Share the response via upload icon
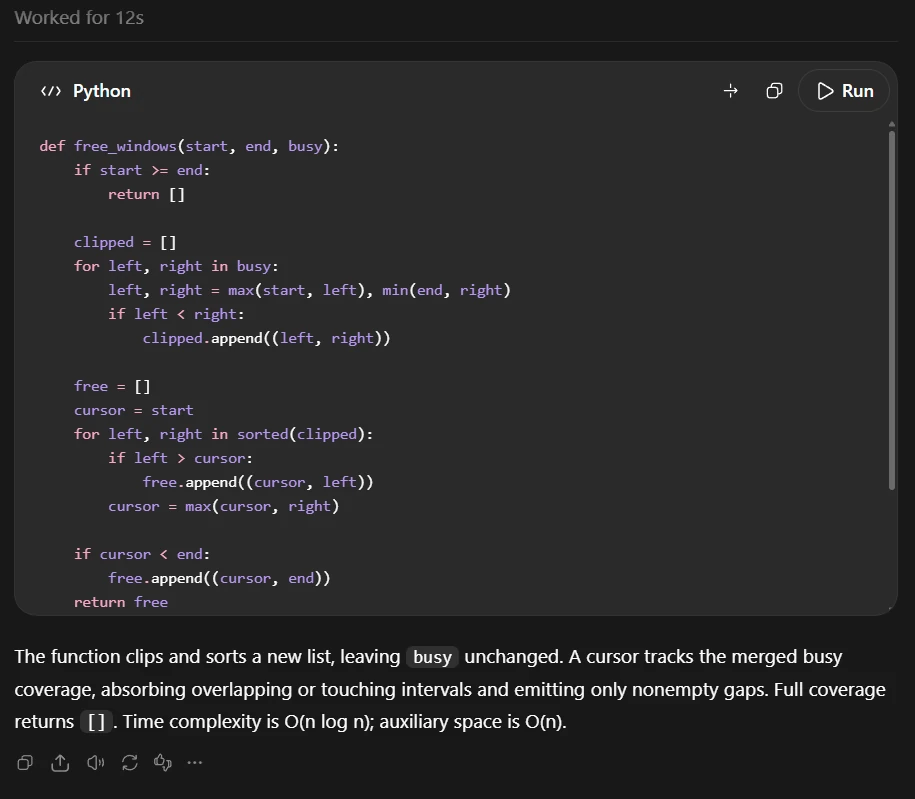The image size is (915, 799). click(60, 763)
